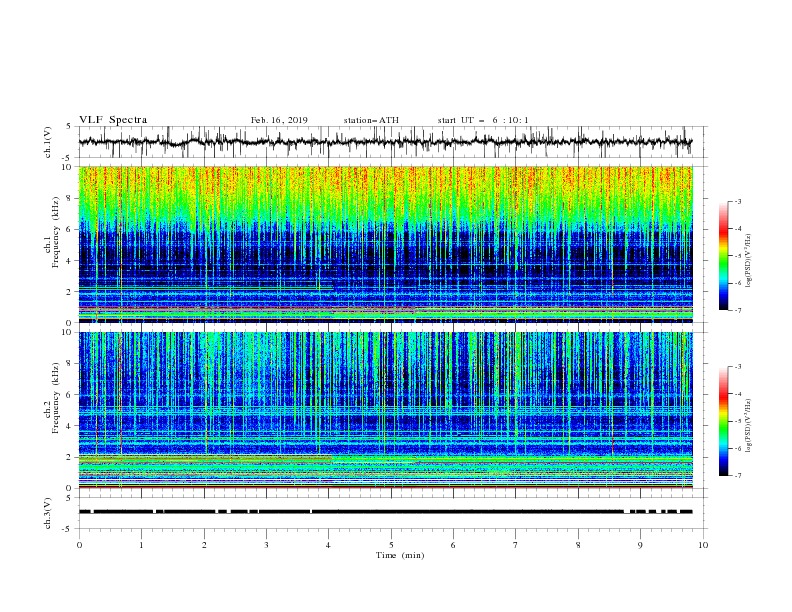The width and height of the screenshot is (792, 612).
Task: Click the "ch.3(V)" axis label
Action: pyautogui.click(x=48, y=513)
